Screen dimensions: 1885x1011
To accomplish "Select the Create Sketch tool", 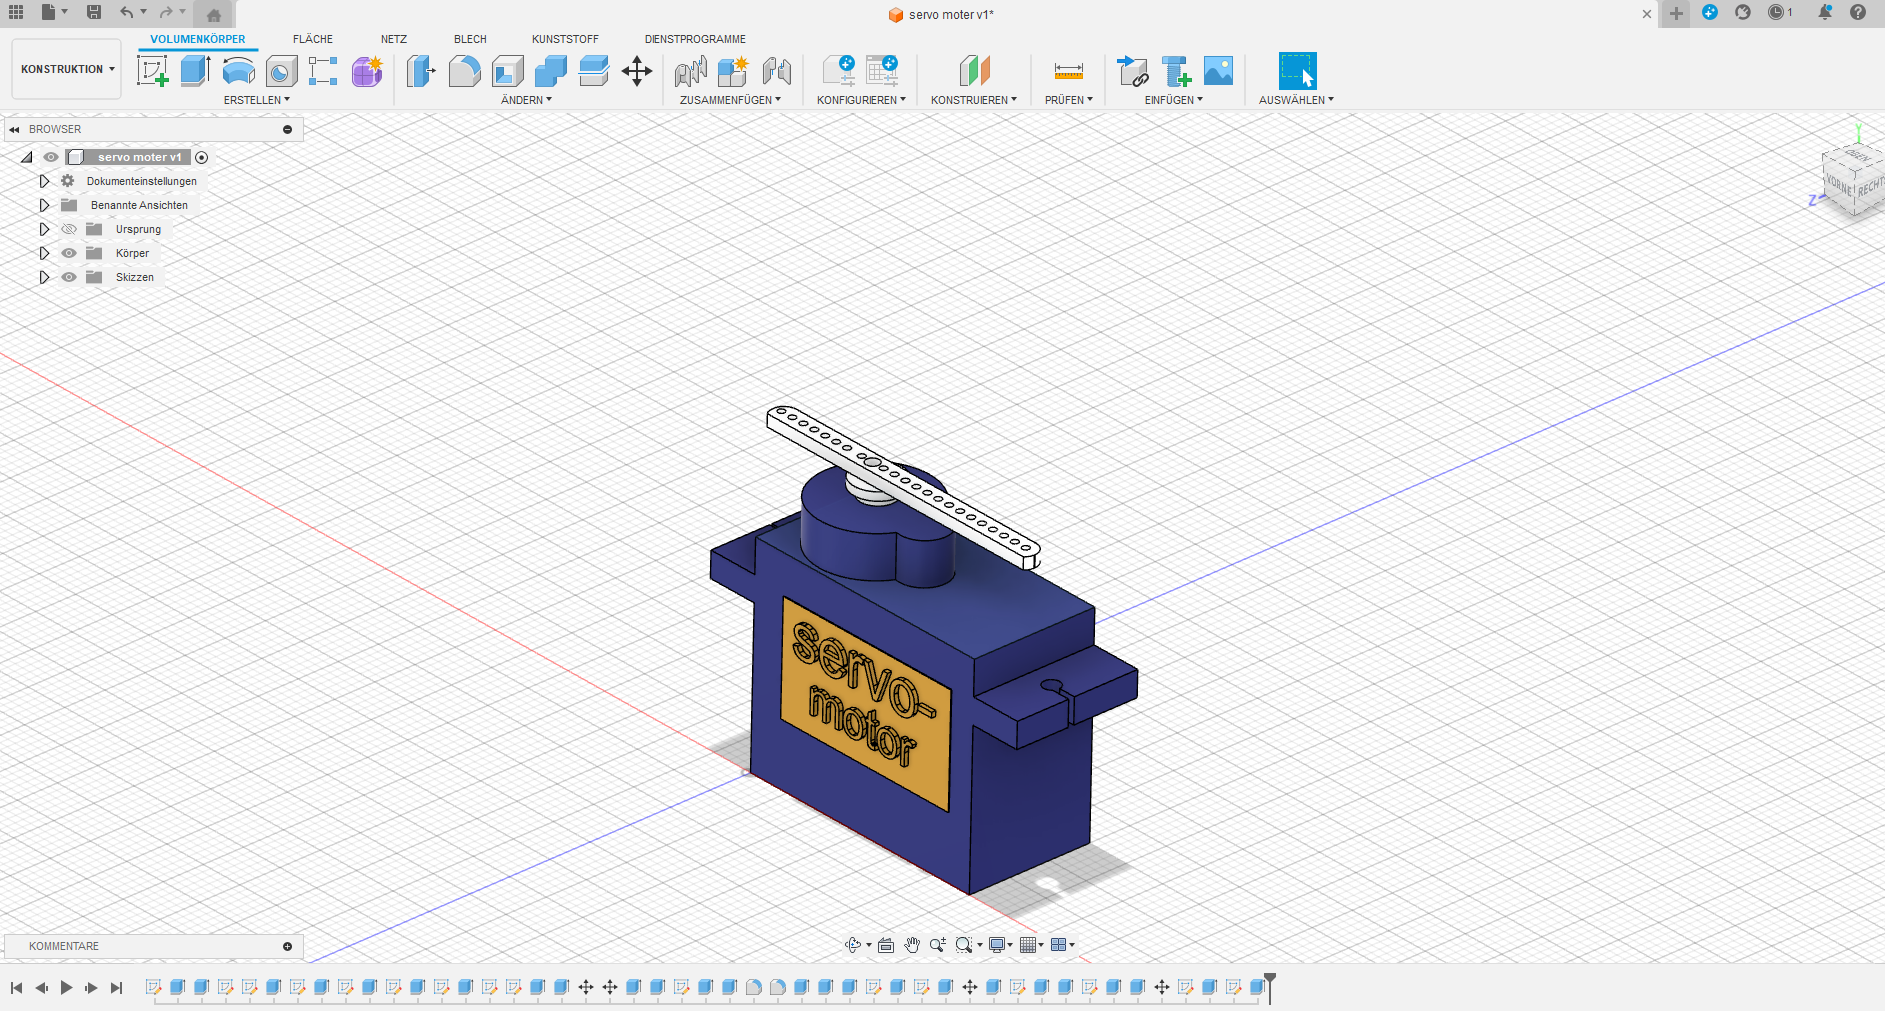I will click(x=152, y=71).
